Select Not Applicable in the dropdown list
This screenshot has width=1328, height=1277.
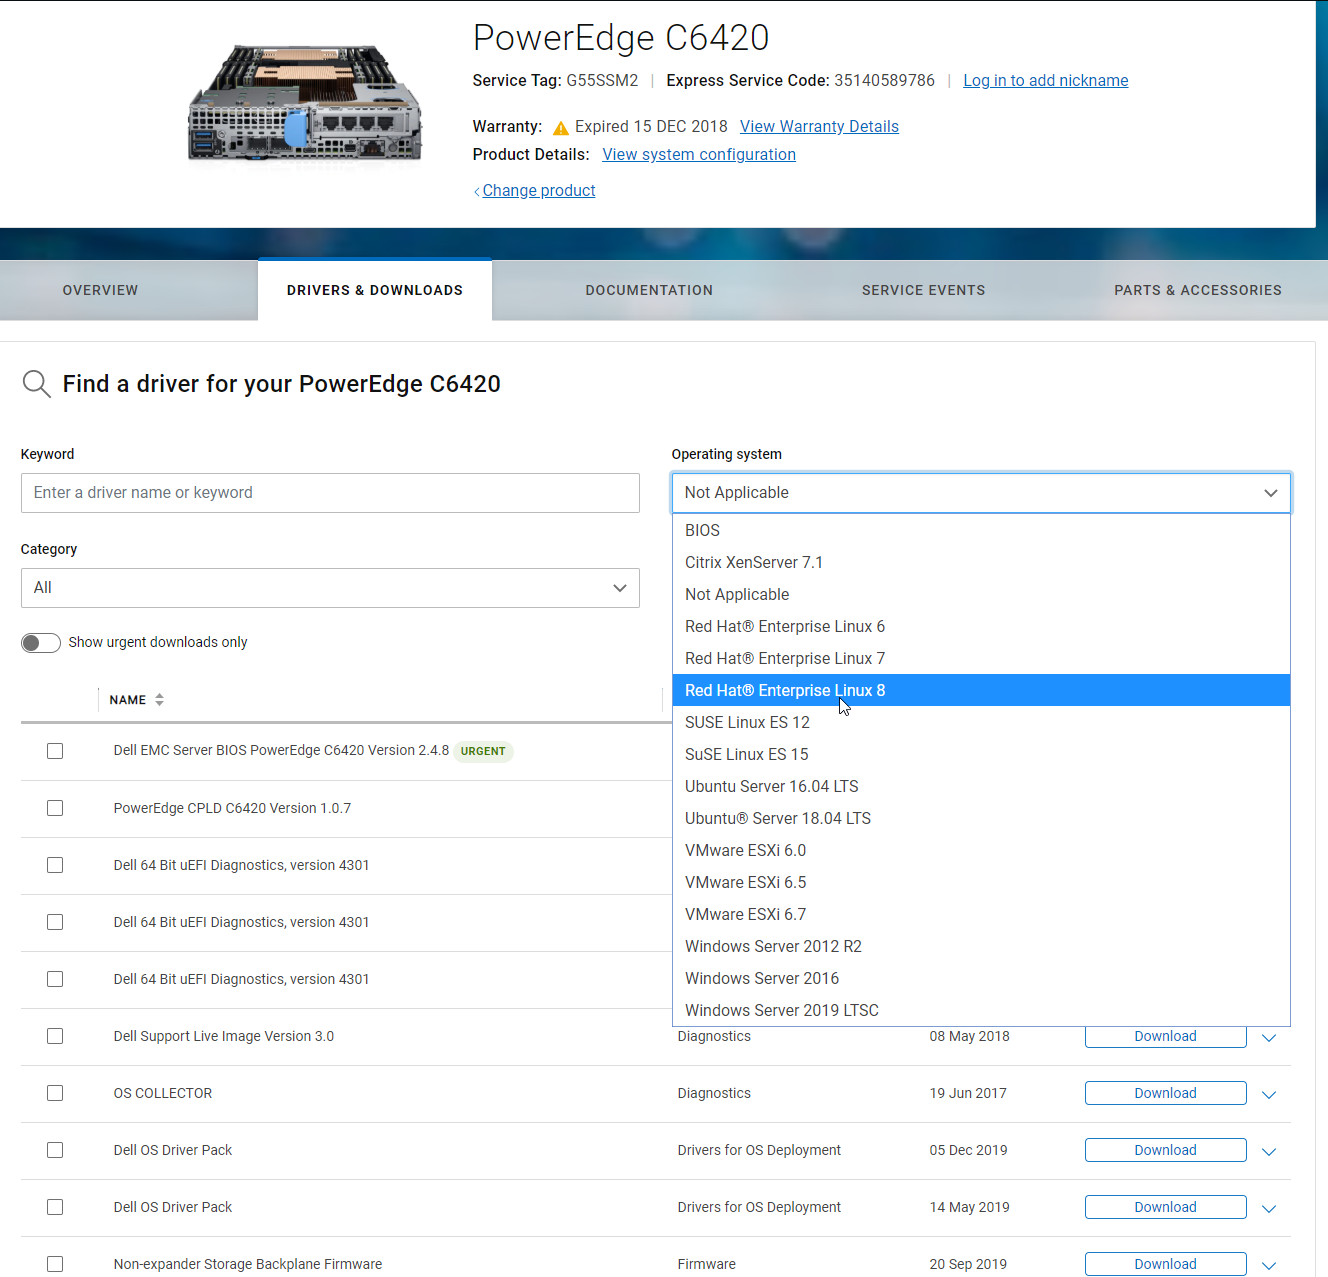[x=981, y=594]
